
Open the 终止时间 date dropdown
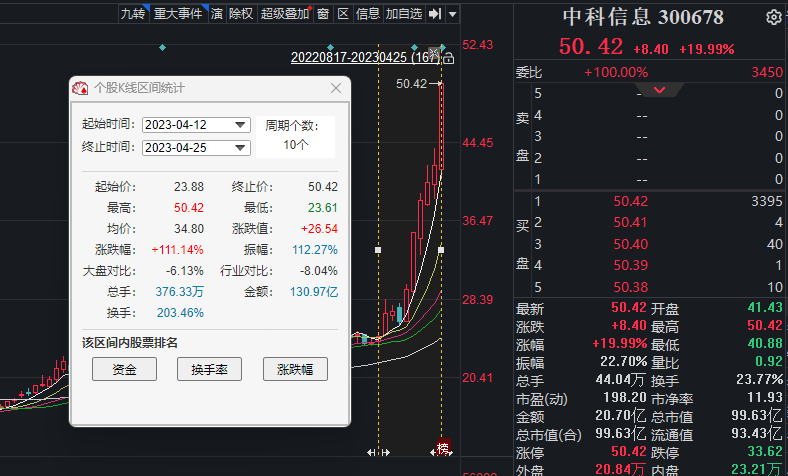[x=240, y=148]
